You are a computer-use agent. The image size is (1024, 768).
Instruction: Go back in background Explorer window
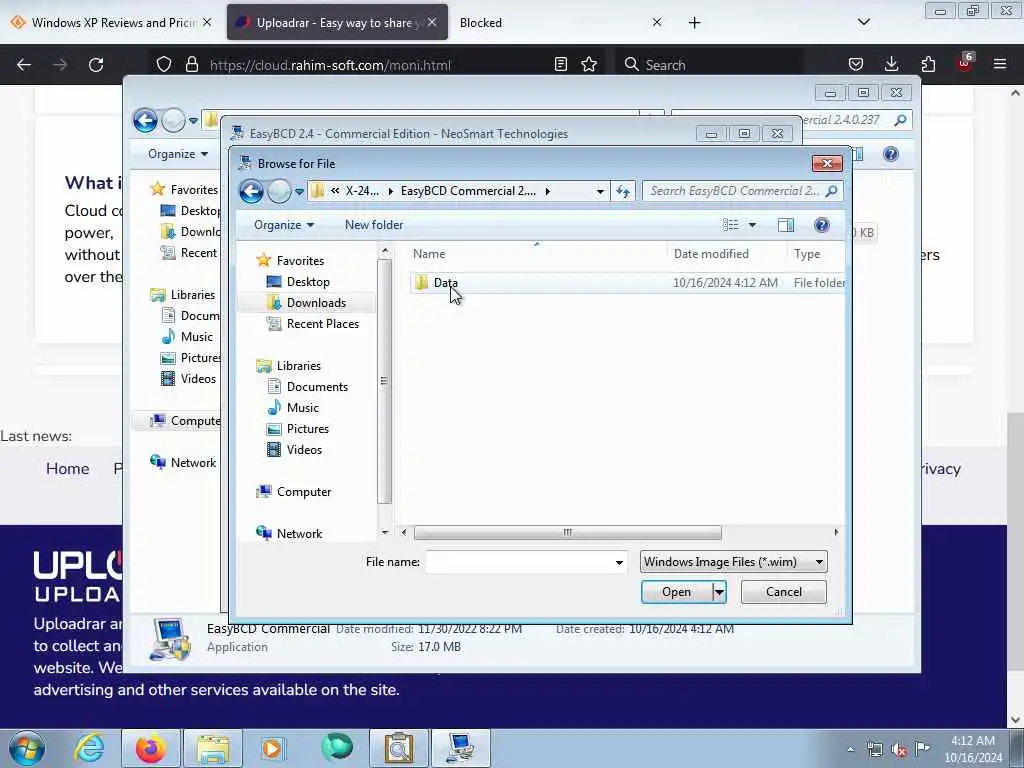click(145, 121)
